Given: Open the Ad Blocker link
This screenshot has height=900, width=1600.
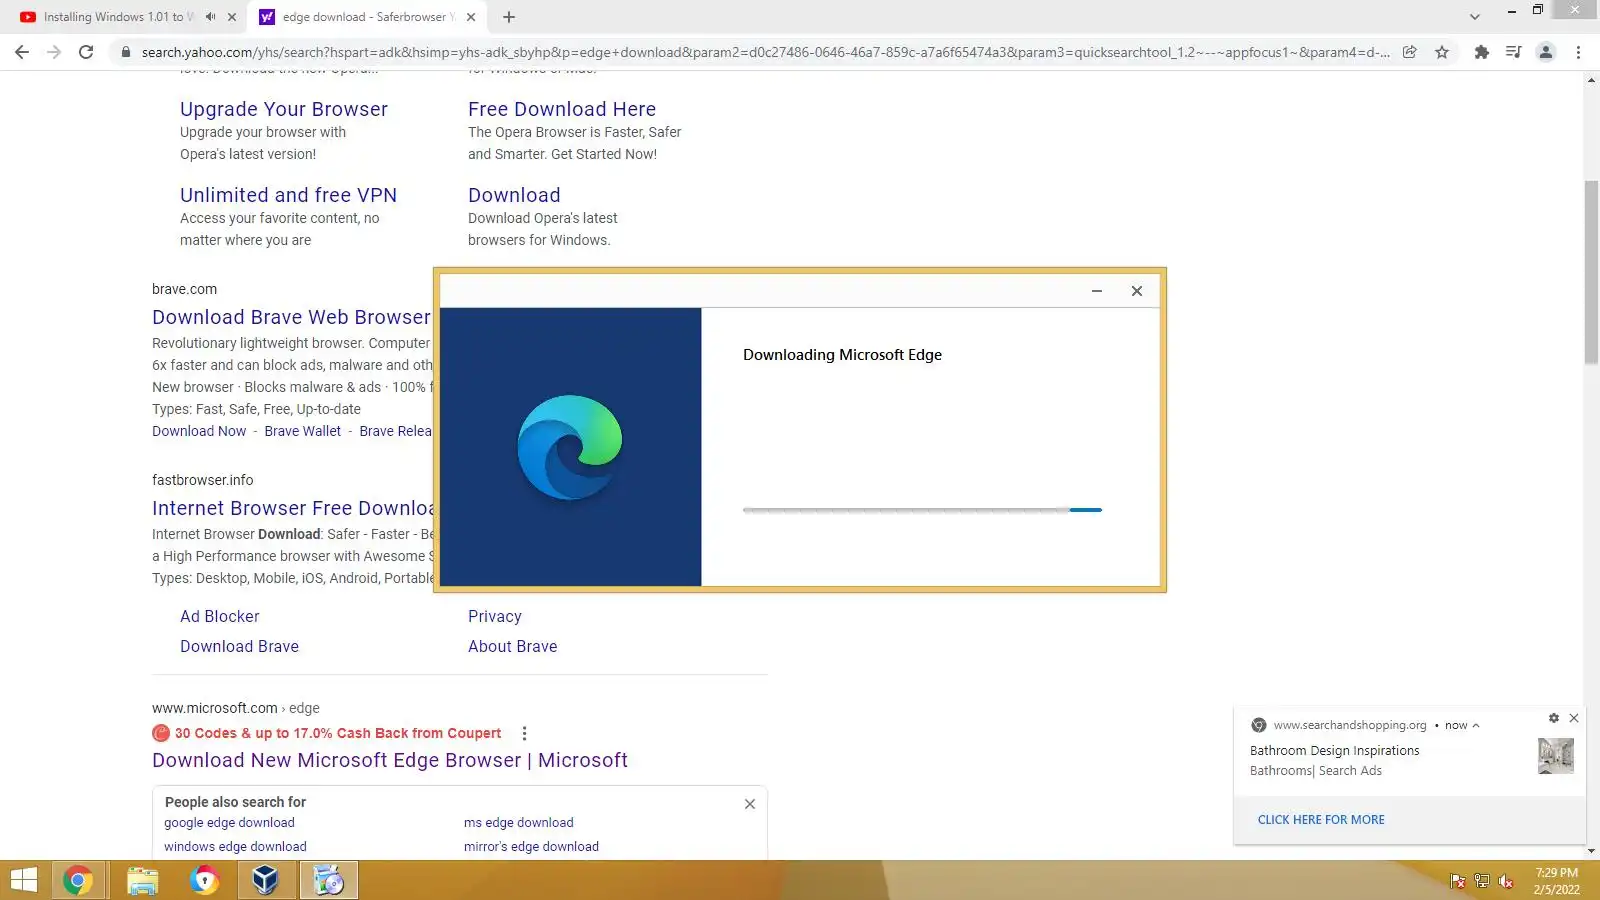Looking at the screenshot, I should click(x=220, y=616).
